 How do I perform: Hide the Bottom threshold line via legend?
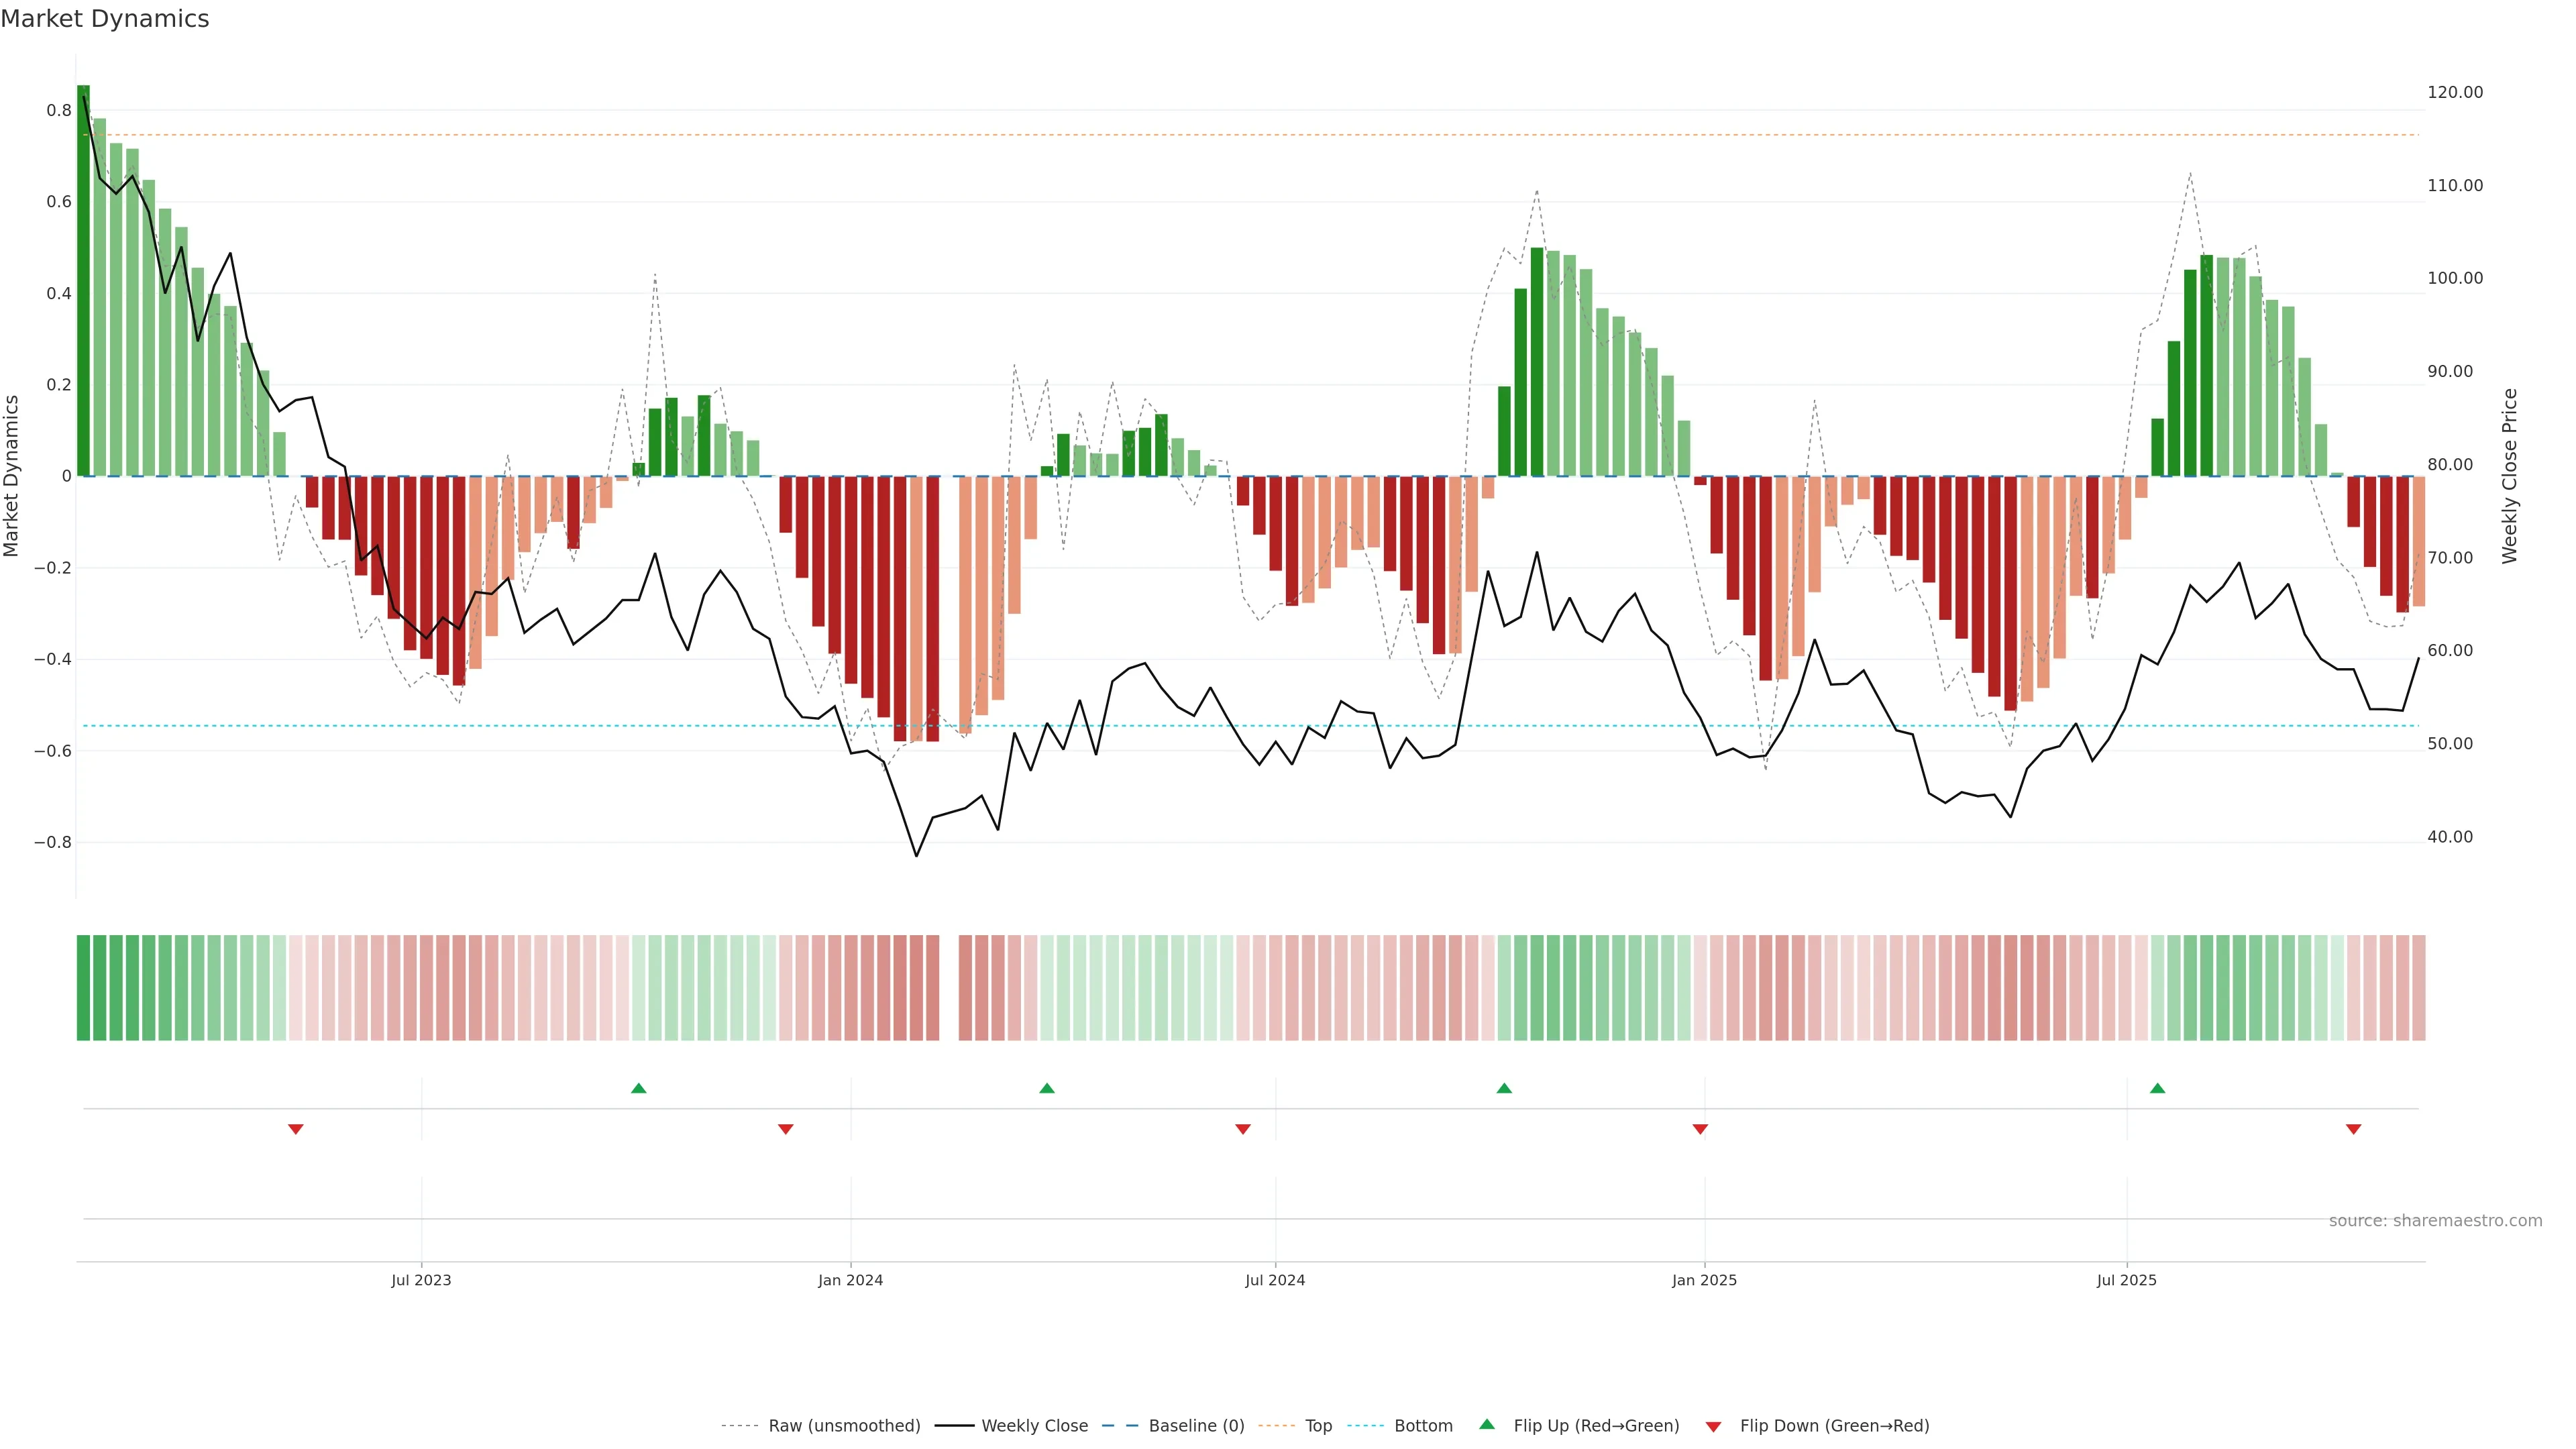point(1423,1426)
